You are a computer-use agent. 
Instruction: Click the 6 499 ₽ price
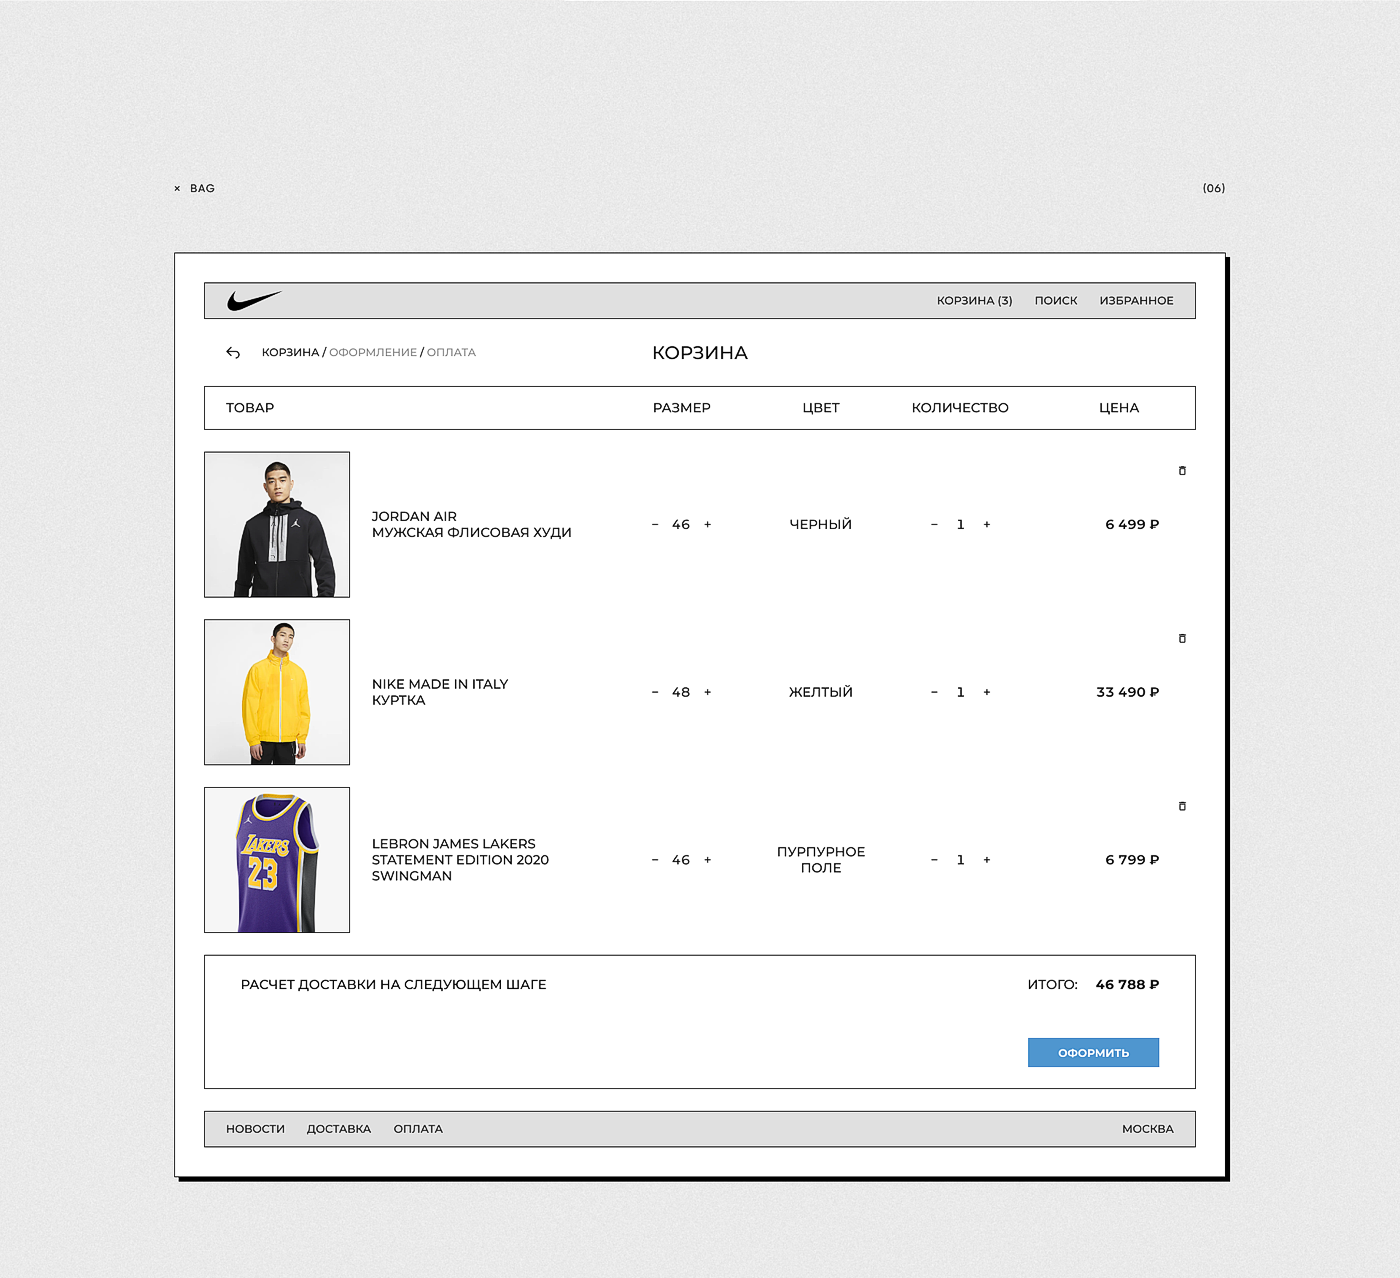click(x=1132, y=524)
